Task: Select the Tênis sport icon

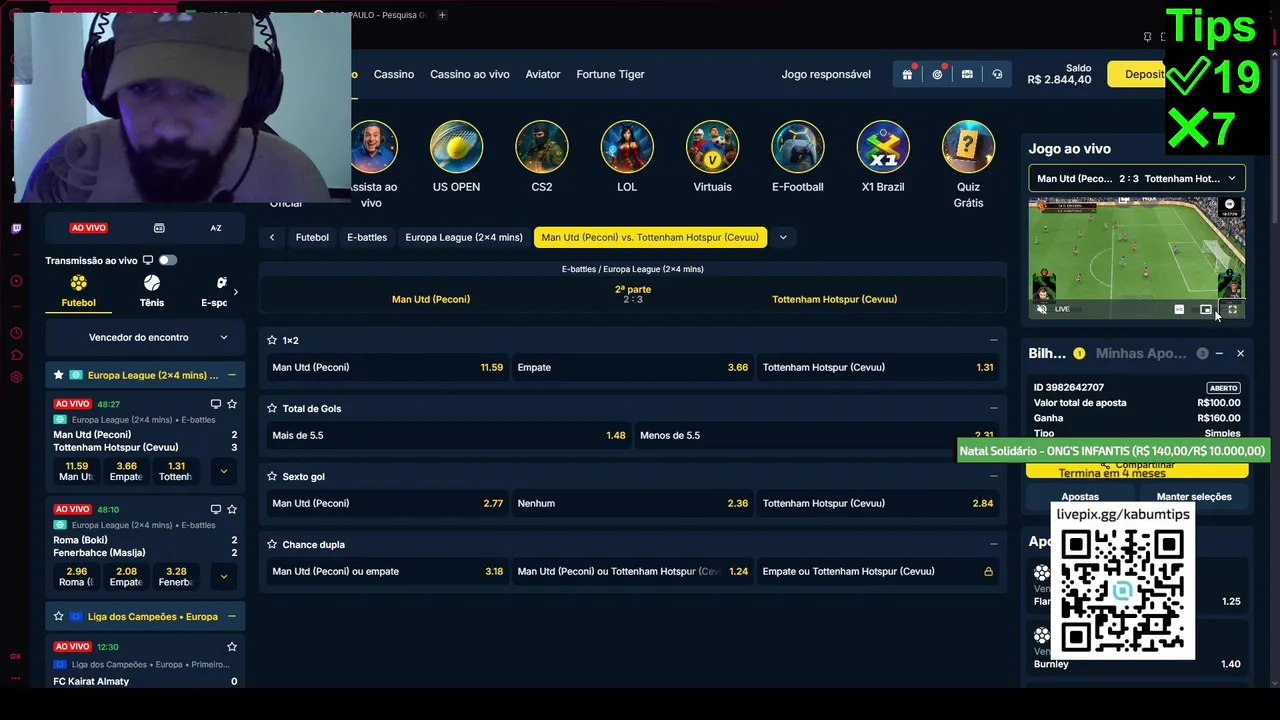Action: coord(152,291)
